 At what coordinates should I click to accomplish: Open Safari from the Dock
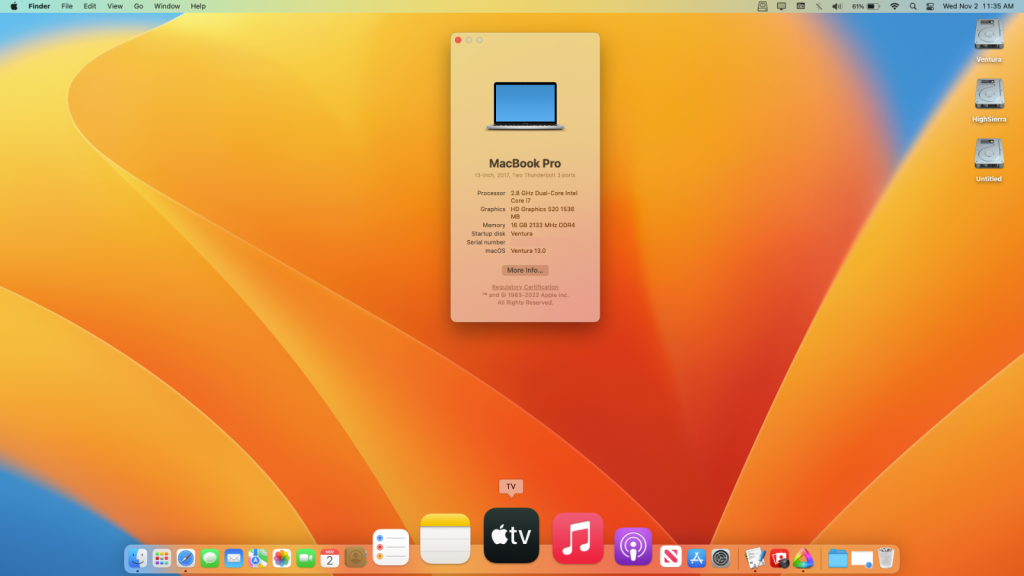pos(185,558)
